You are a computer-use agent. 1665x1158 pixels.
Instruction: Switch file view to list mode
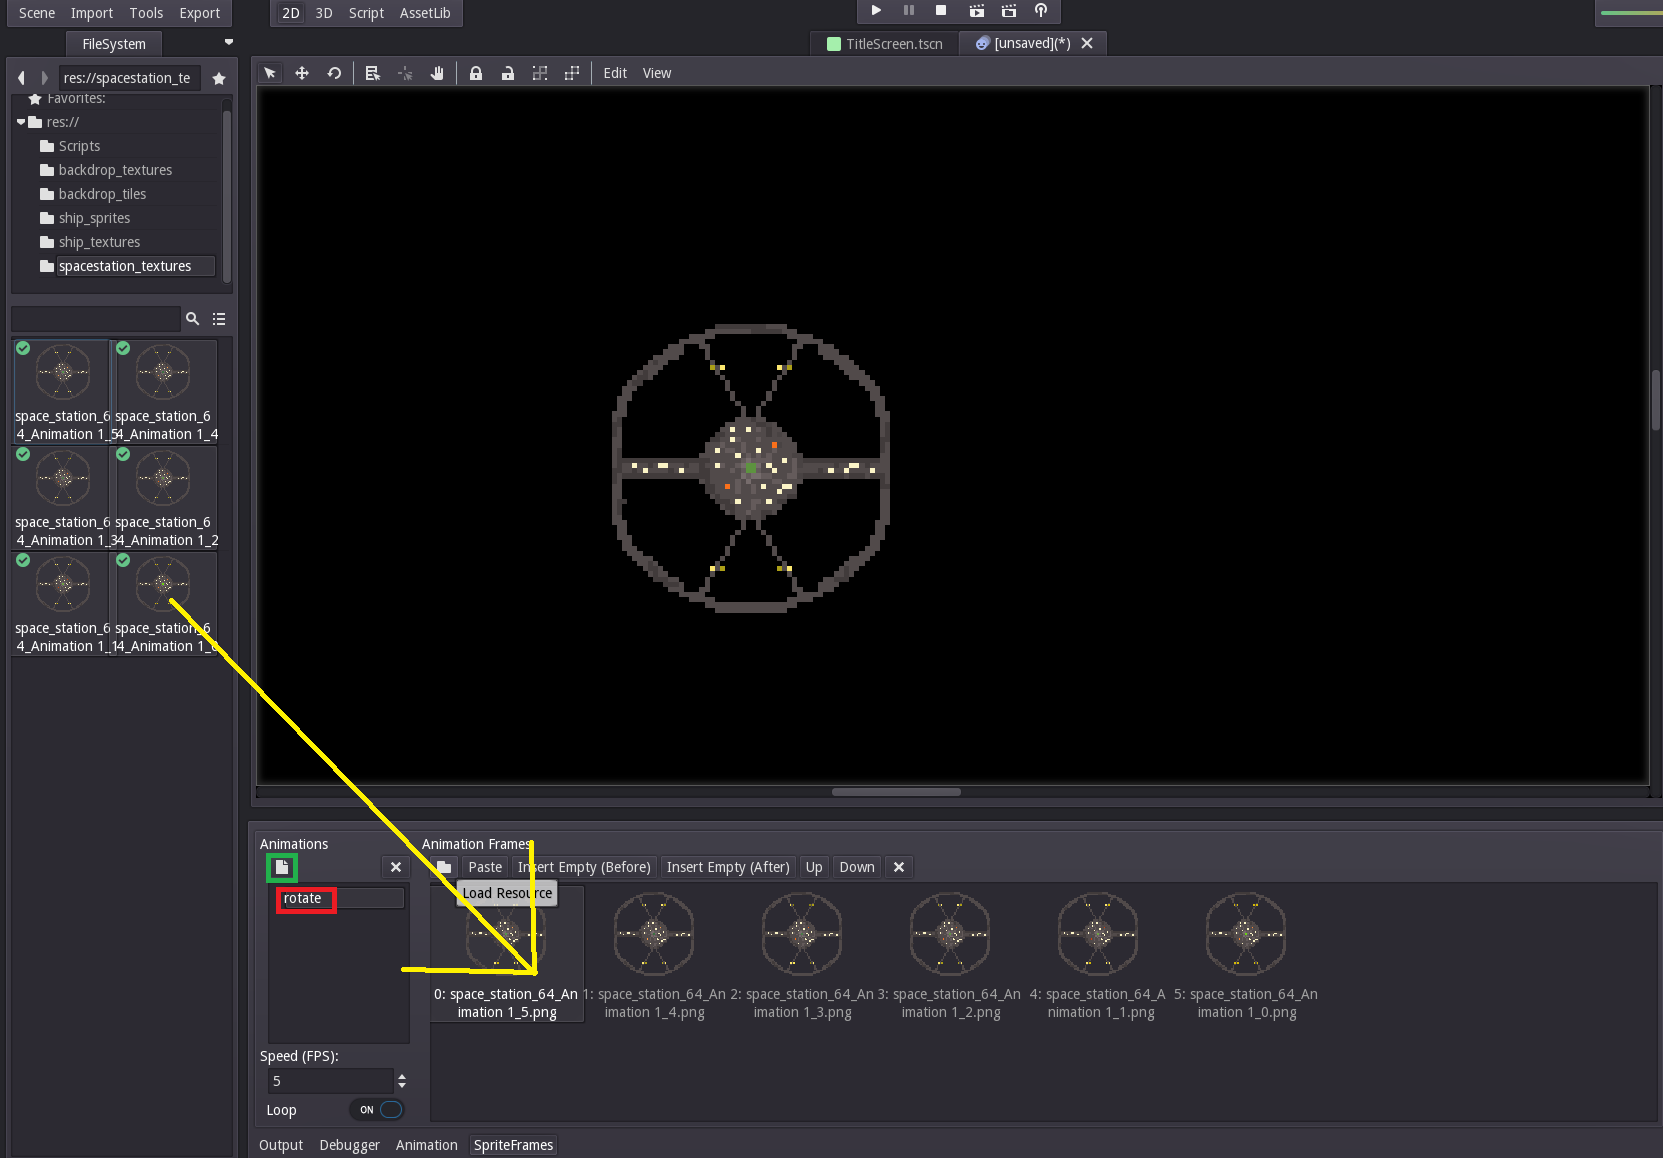(x=219, y=319)
